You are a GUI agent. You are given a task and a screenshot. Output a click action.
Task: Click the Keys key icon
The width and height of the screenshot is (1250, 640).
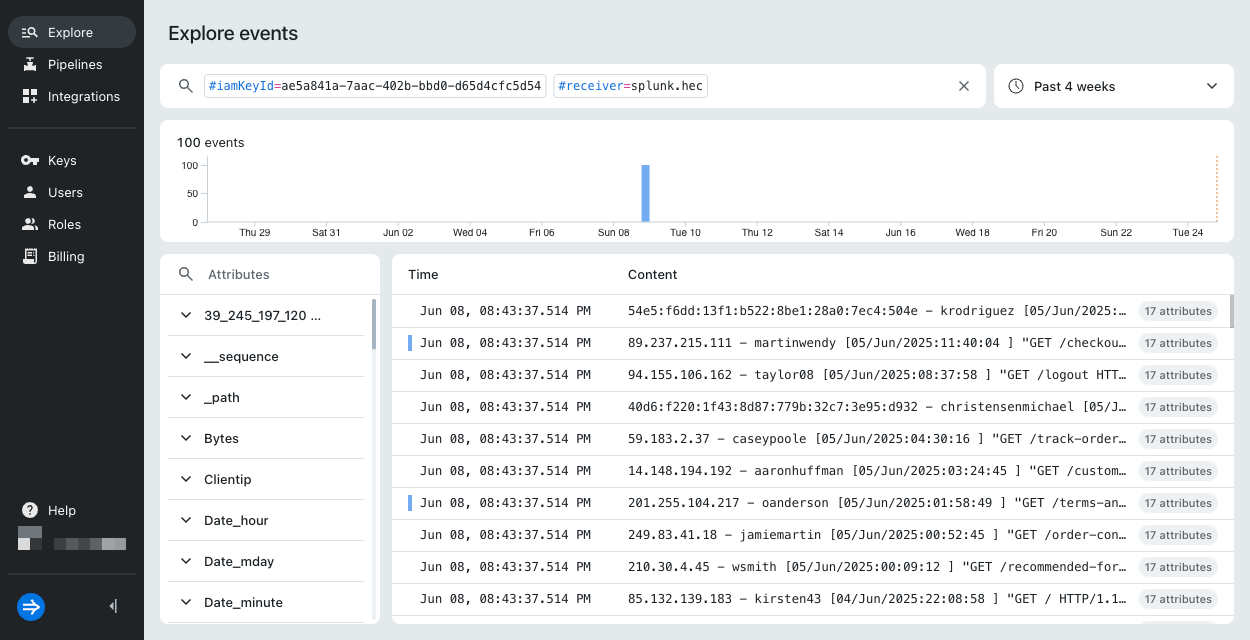(x=29, y=160)
